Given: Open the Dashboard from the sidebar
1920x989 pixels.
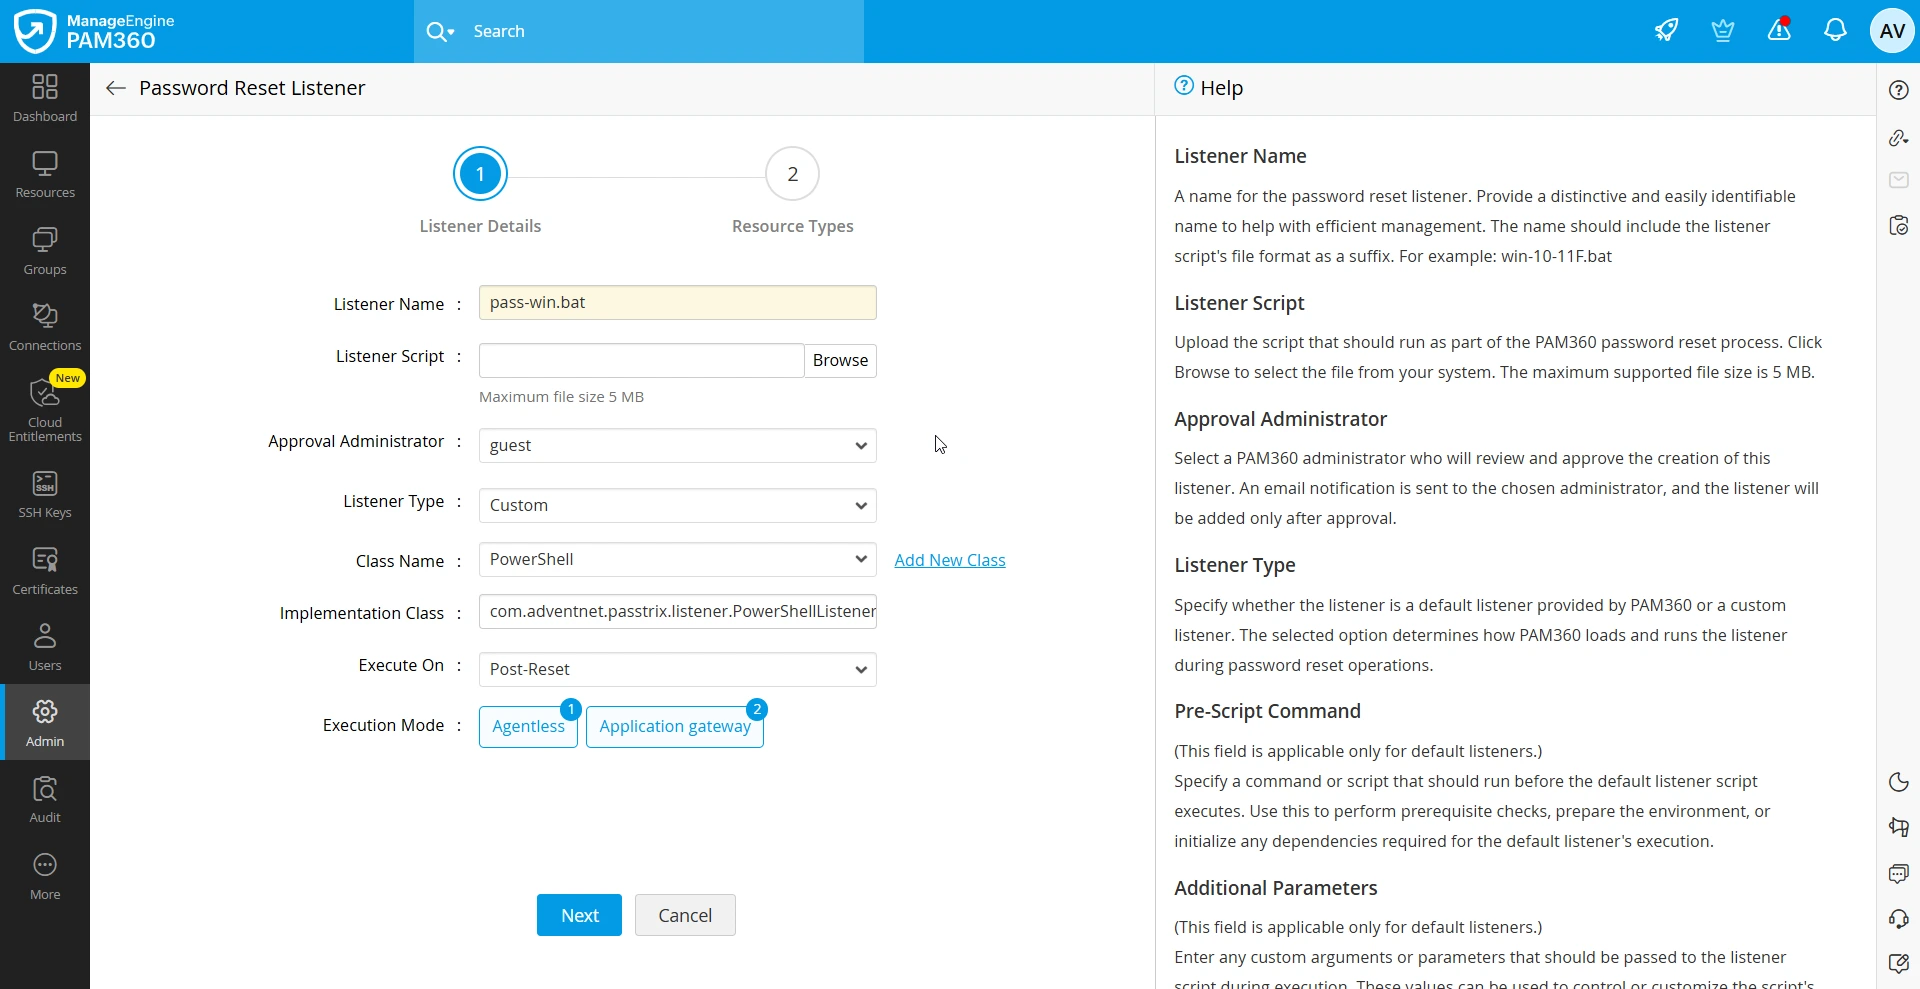Looking at the screenshot, I should [x=45, y=98].
